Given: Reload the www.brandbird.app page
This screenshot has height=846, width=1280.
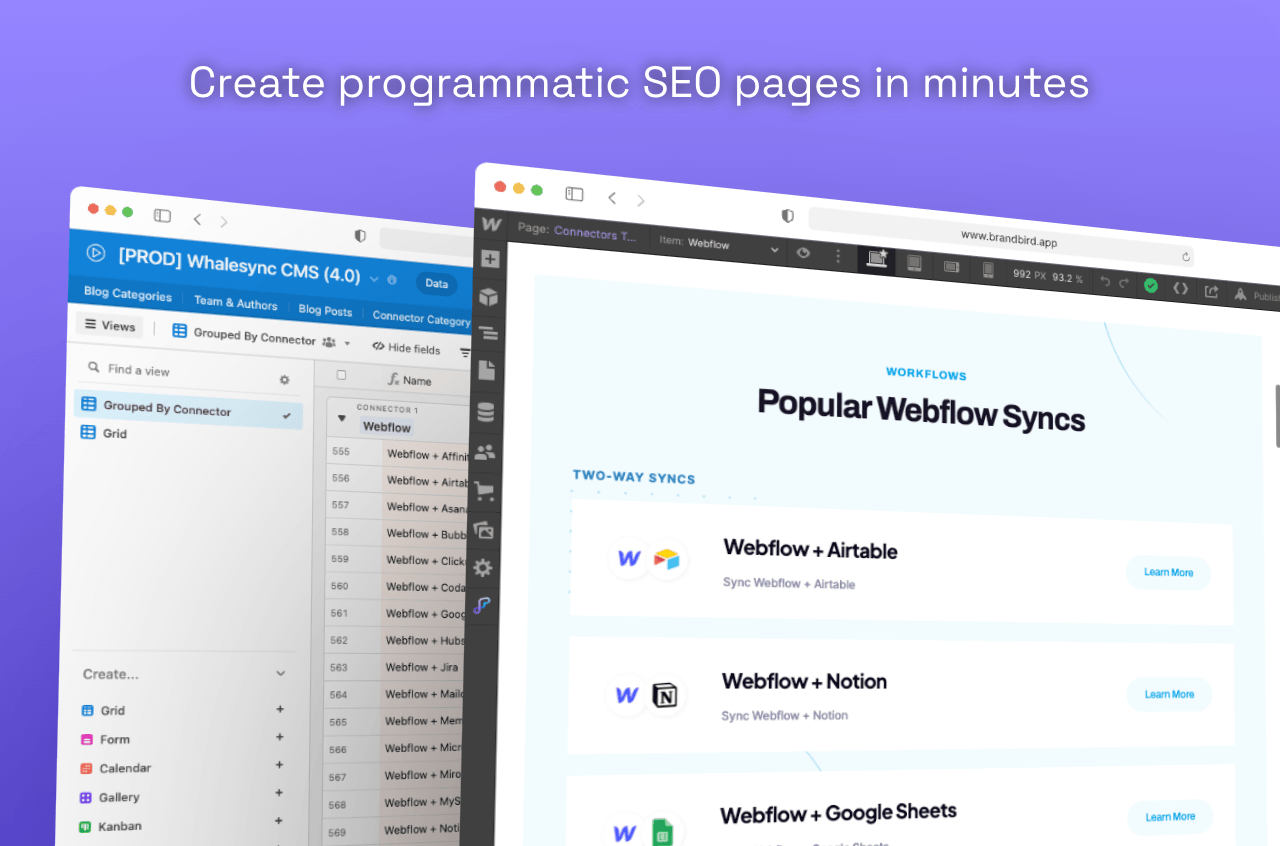Looking at the screenshot, I should (1186, 257).
